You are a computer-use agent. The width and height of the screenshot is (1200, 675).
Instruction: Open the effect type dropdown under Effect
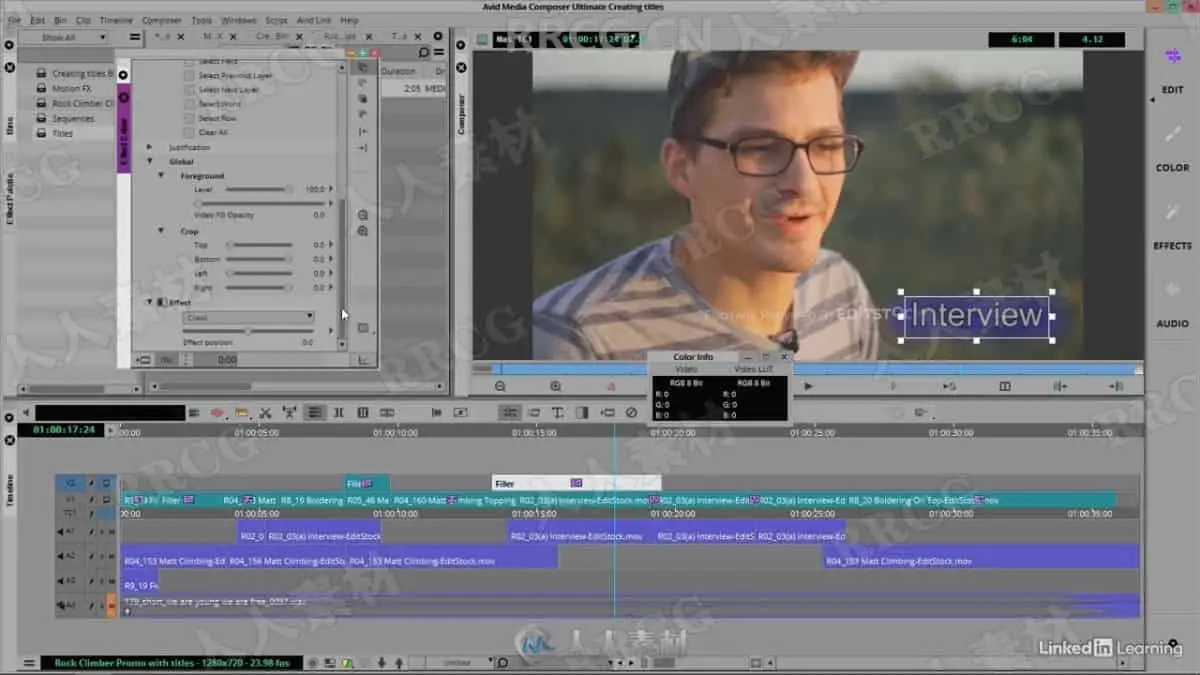[x=249, y=317]
